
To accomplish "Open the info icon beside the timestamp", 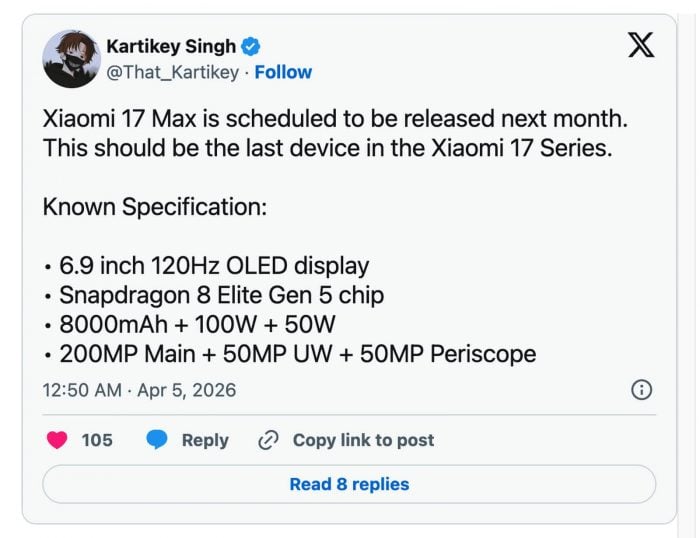I will 643,390.
